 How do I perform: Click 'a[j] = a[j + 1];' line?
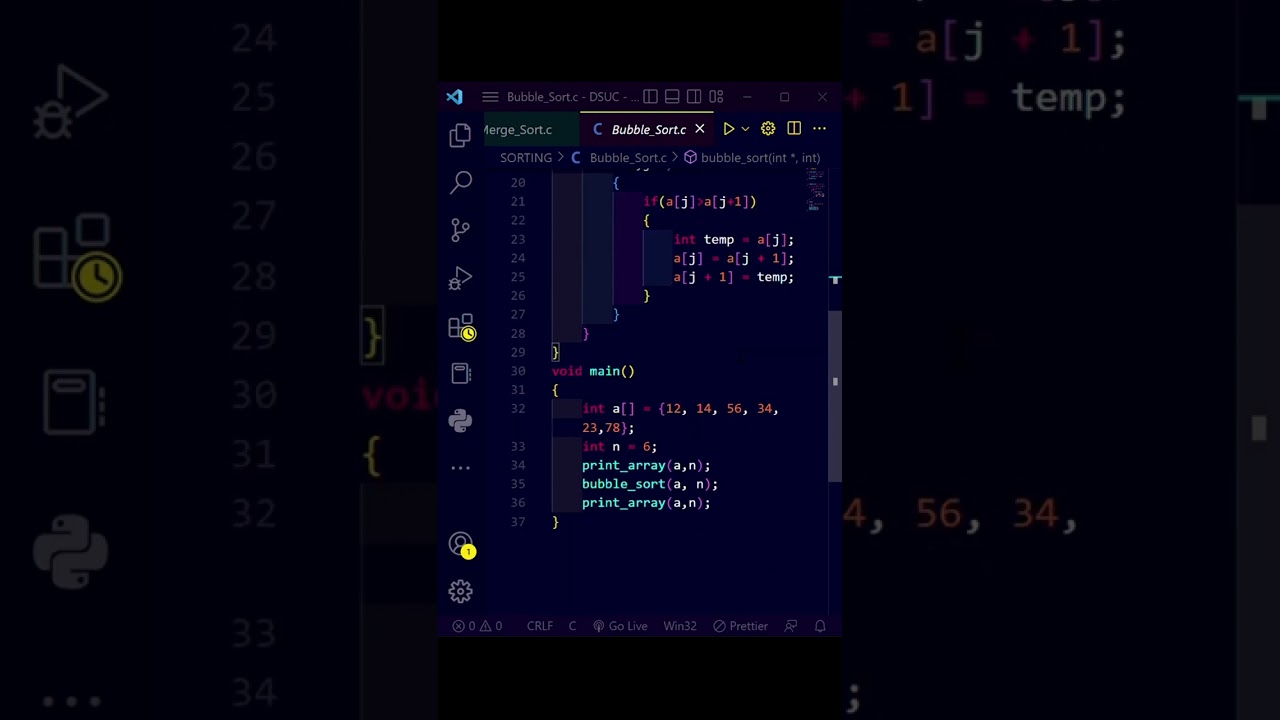click(x=734, y=259)
